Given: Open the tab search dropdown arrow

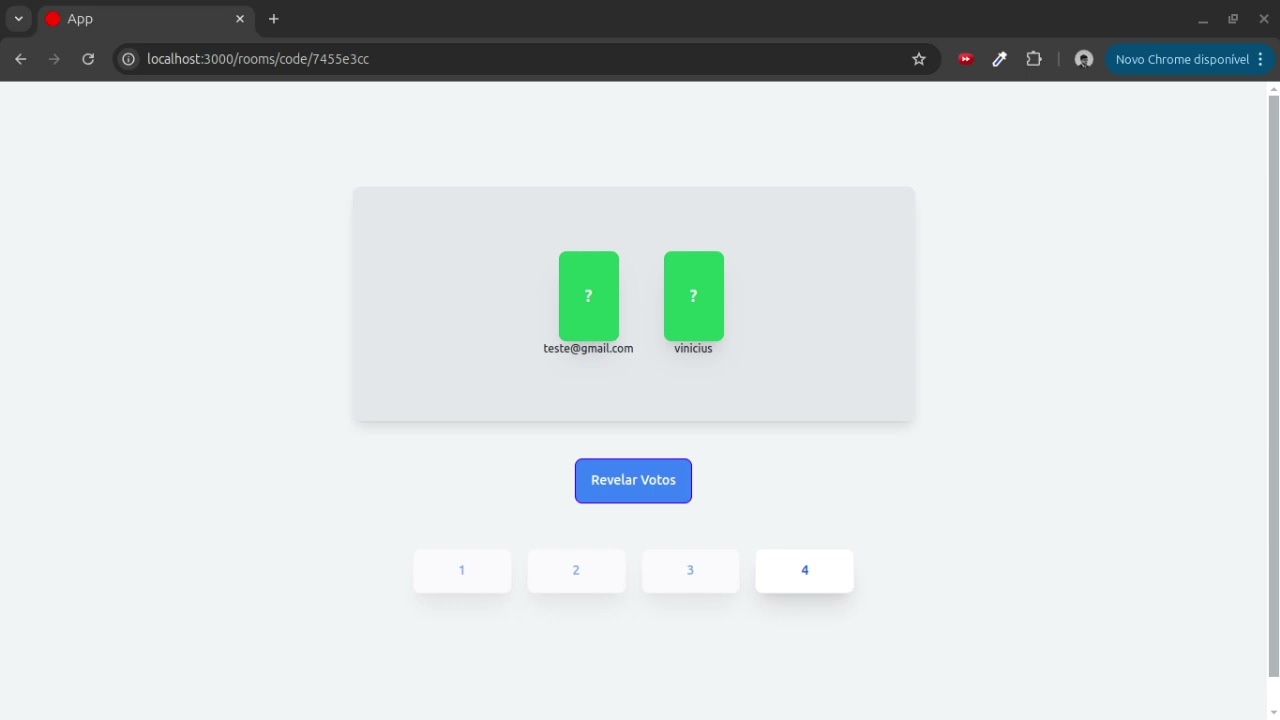Looking at the screenshot, I should (x=18, y=19).
